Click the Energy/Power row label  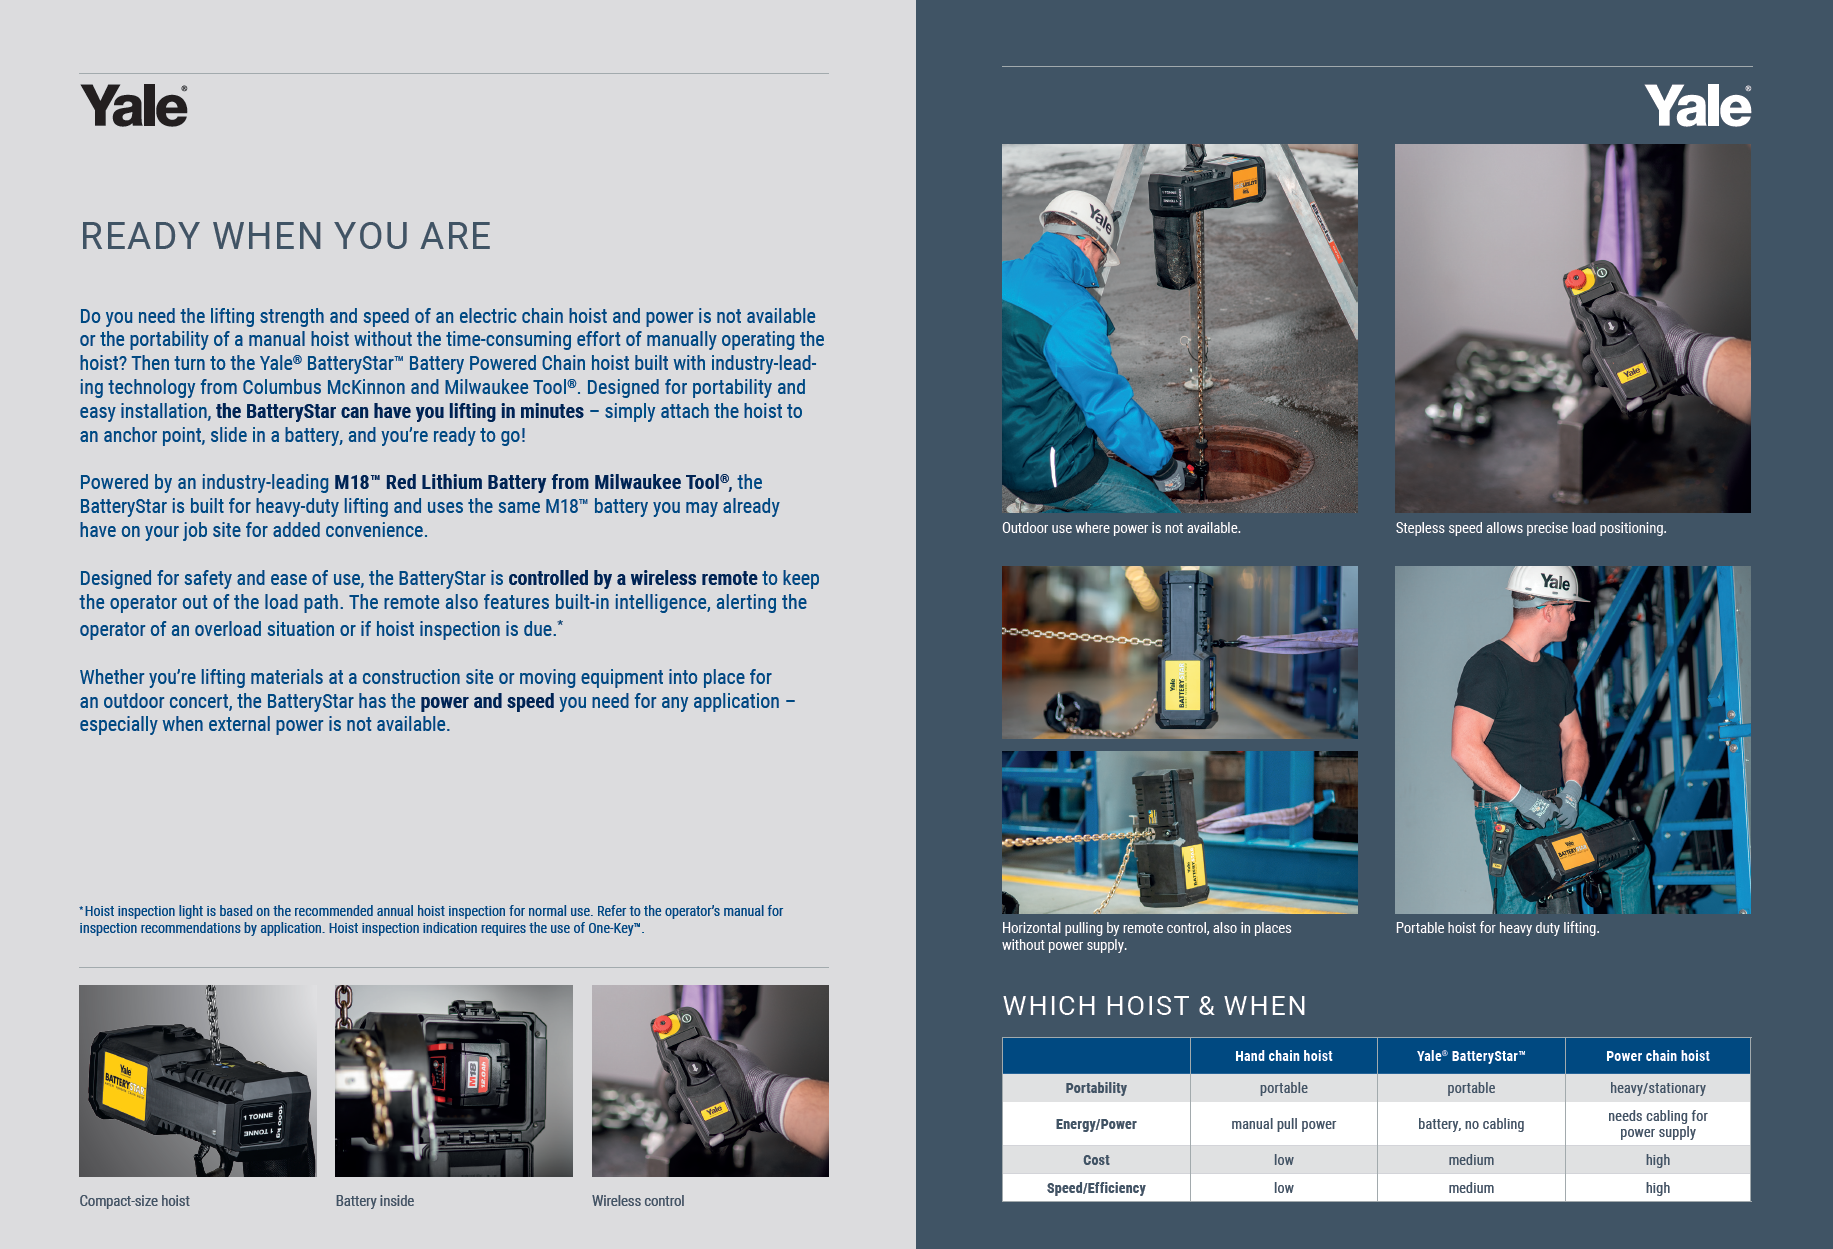pyautogui.click(x=1096, y=1124)
